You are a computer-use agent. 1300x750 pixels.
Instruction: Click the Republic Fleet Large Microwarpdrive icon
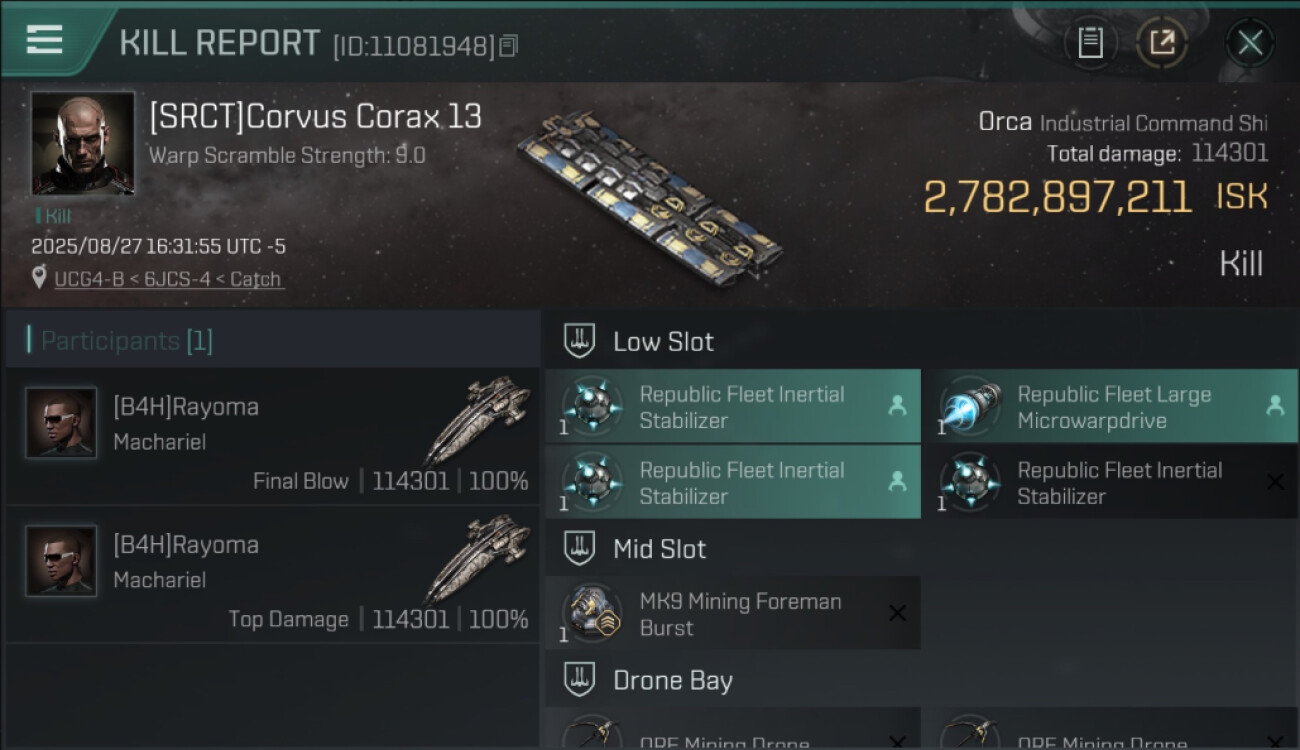point(970,407)
